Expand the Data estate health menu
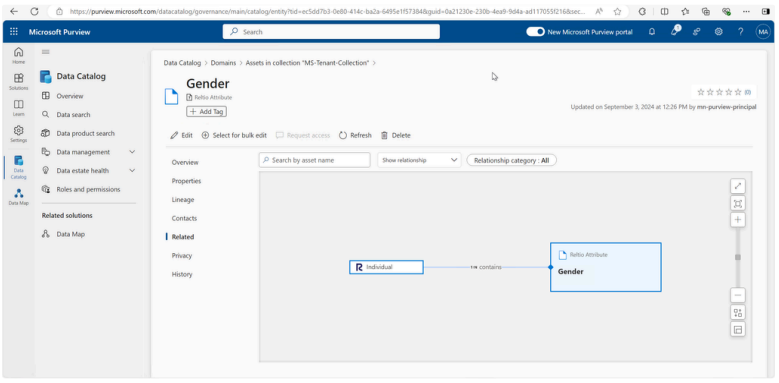 pyautogui.click(x=132, y=170)
